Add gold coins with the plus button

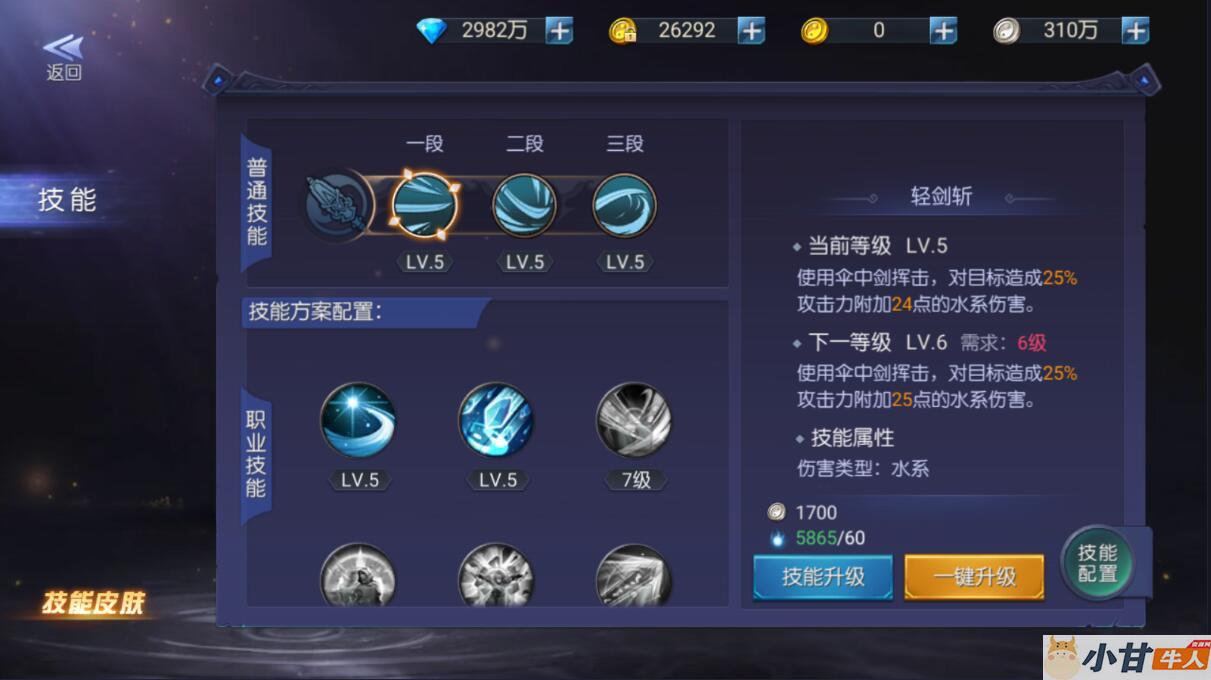point(943,30)
